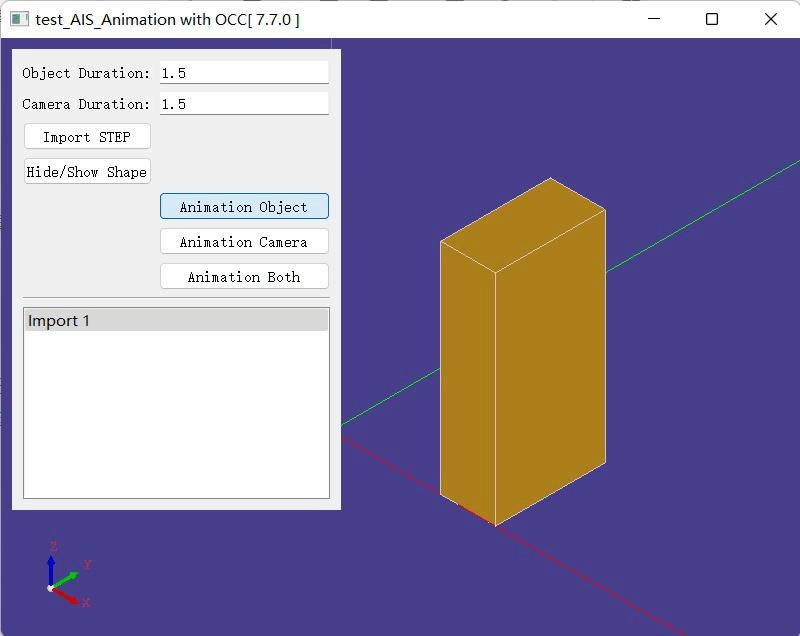Trigger the Animation Both button

point(244,277)
